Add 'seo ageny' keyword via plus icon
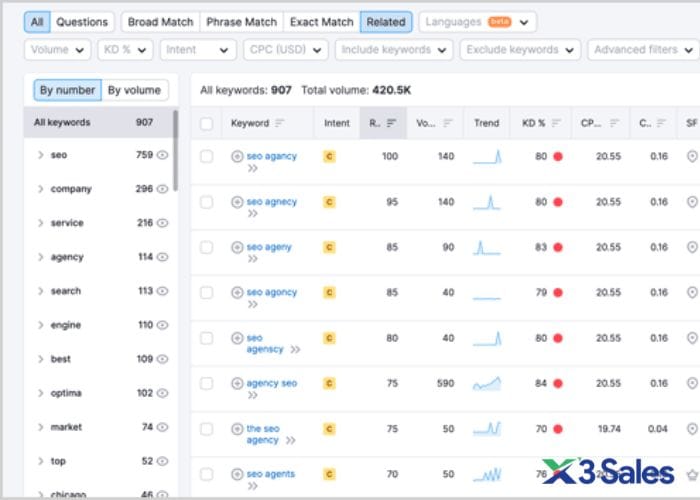 pos(237,247)
